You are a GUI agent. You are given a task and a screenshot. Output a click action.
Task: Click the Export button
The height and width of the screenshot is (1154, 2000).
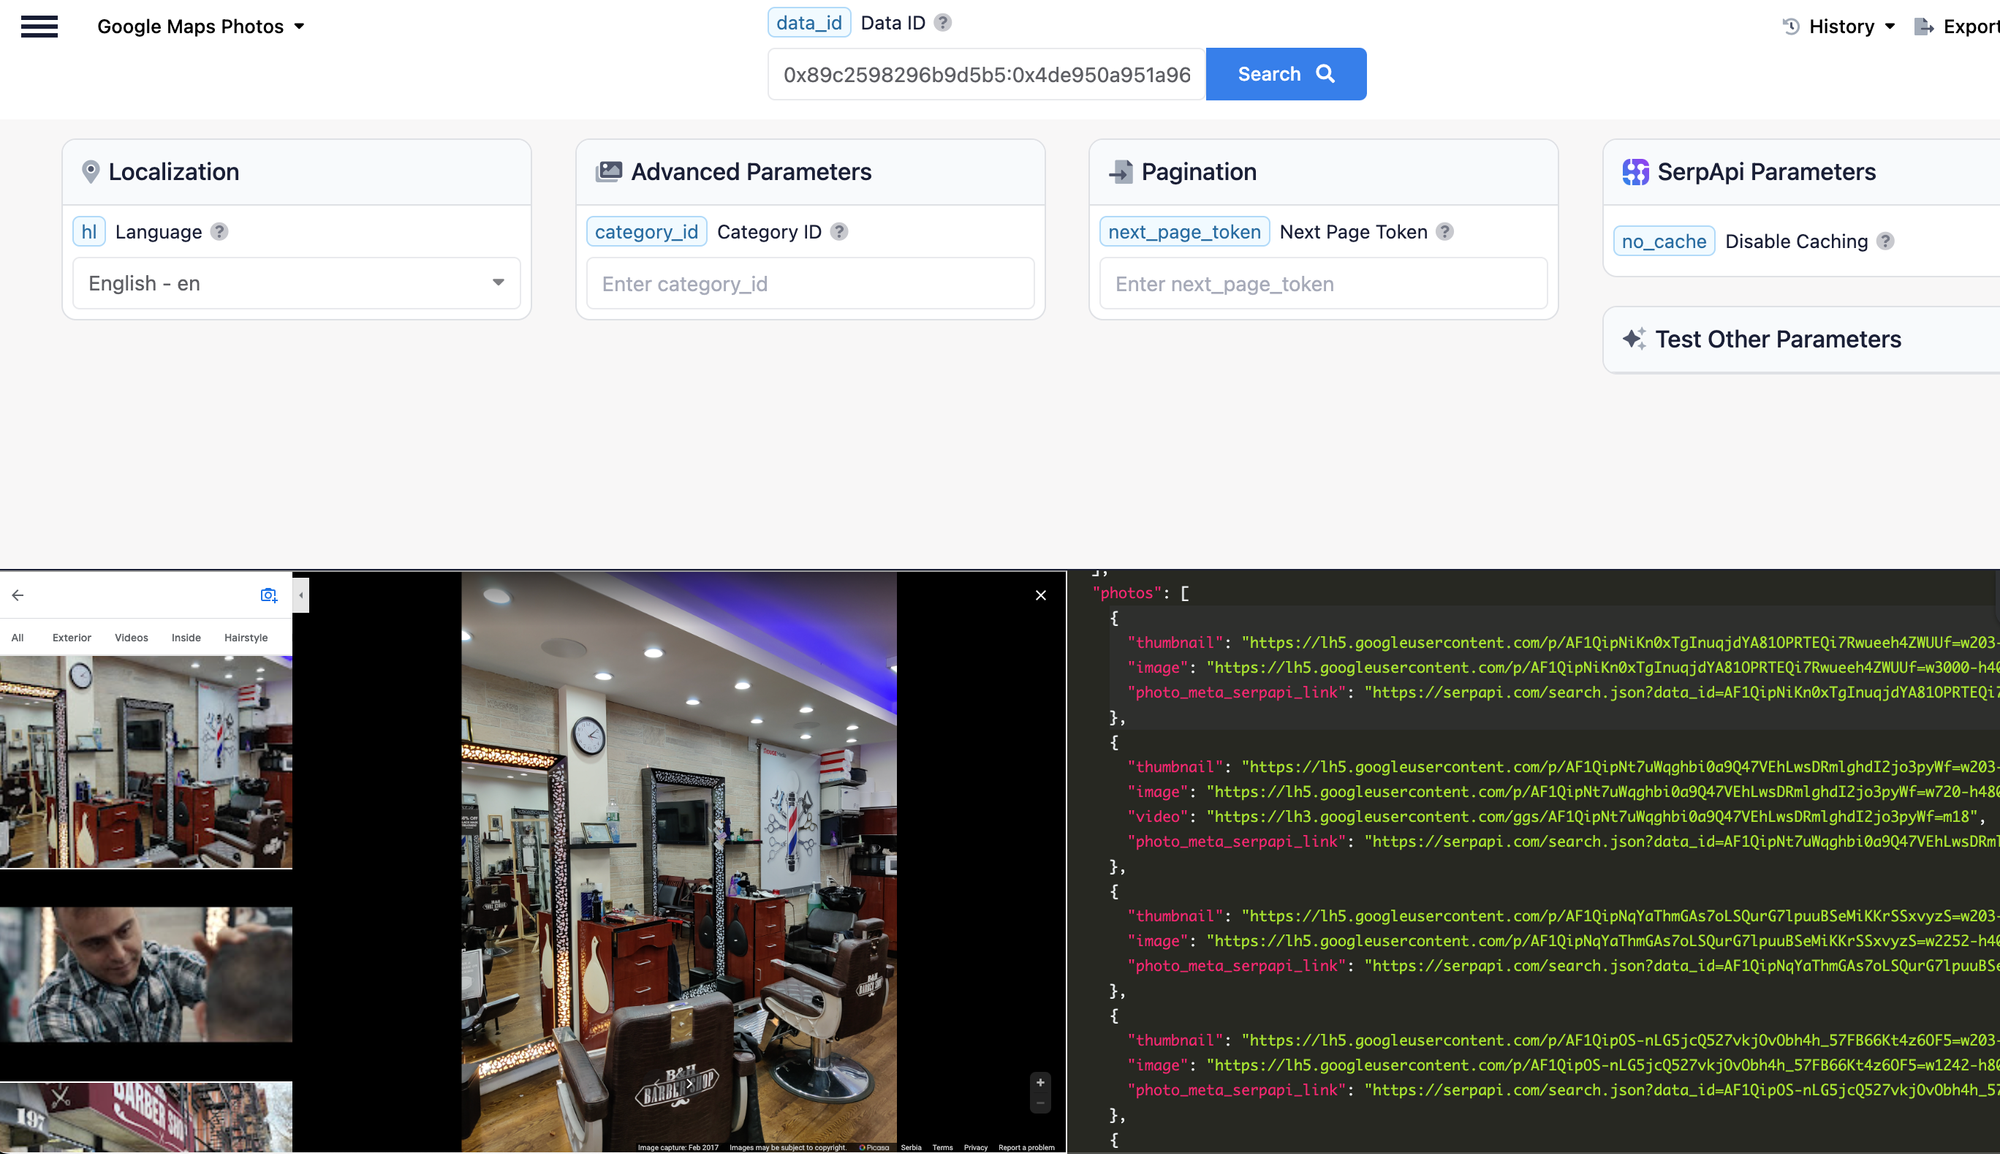1958,27
